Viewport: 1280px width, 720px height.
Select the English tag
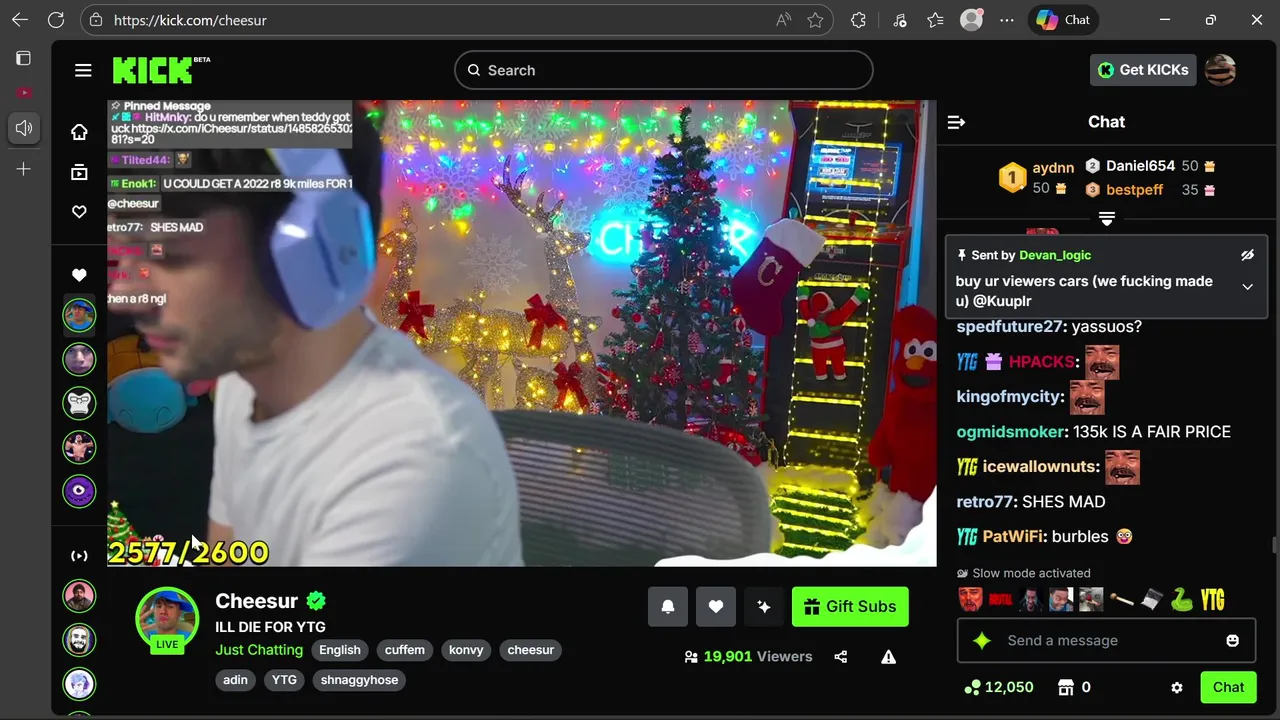tap(340, 650)
